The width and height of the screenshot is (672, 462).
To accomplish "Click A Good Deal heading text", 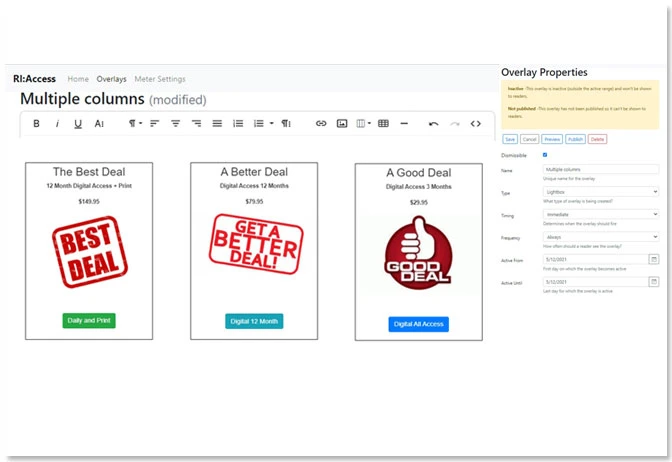I will tap(419, 173).
